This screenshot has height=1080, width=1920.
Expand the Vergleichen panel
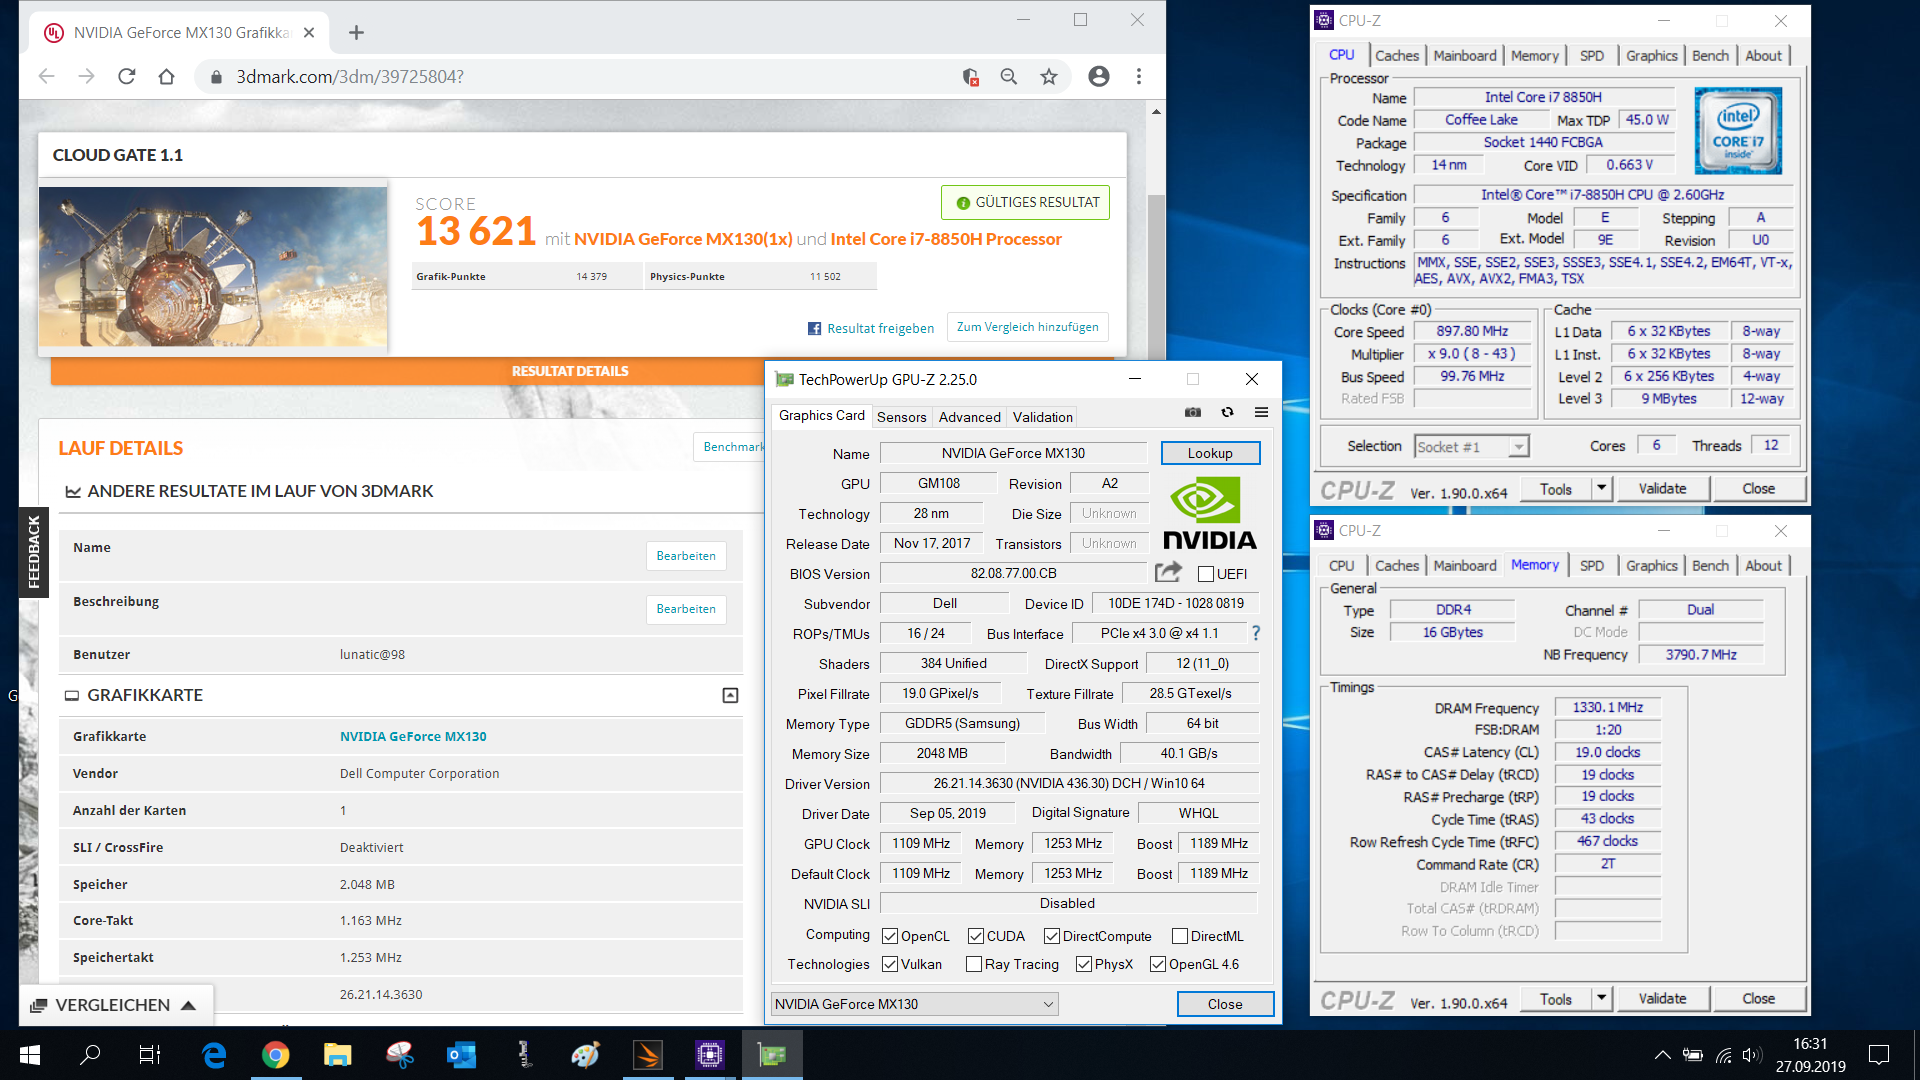pyautogui.click(x=114, y=1005)
